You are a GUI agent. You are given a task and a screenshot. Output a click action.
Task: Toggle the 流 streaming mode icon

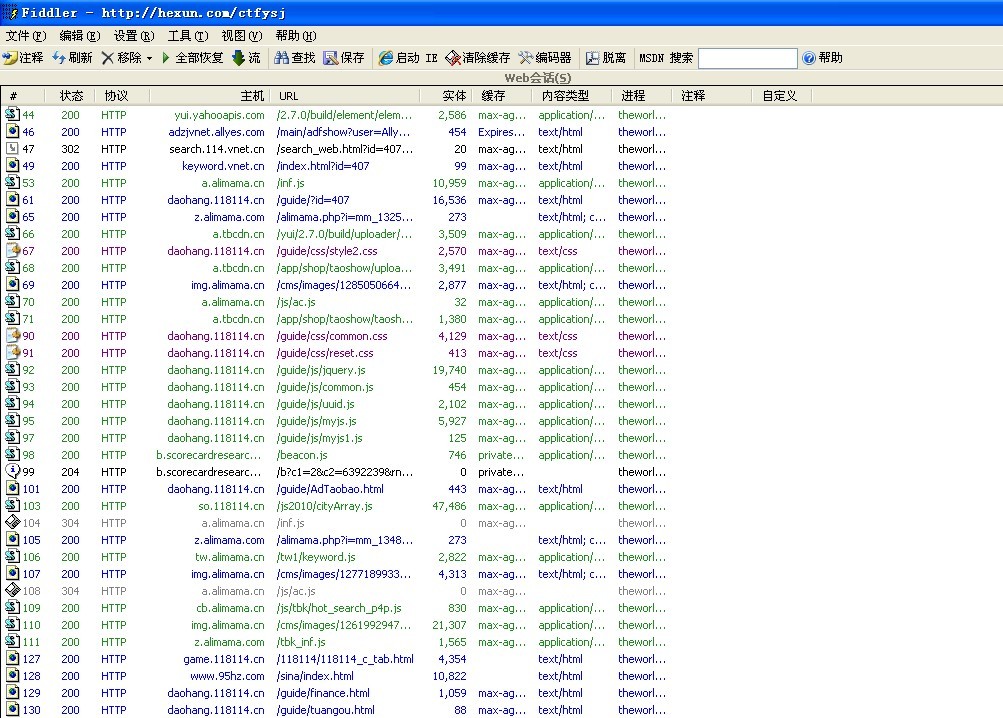238,58
